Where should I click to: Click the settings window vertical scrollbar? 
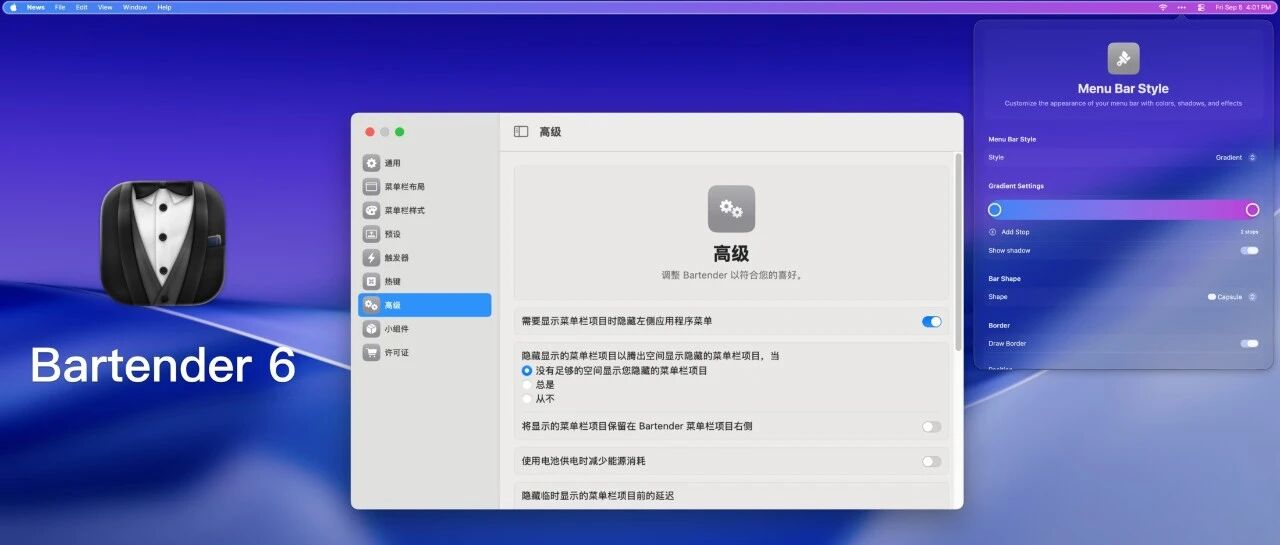[958, 252]
